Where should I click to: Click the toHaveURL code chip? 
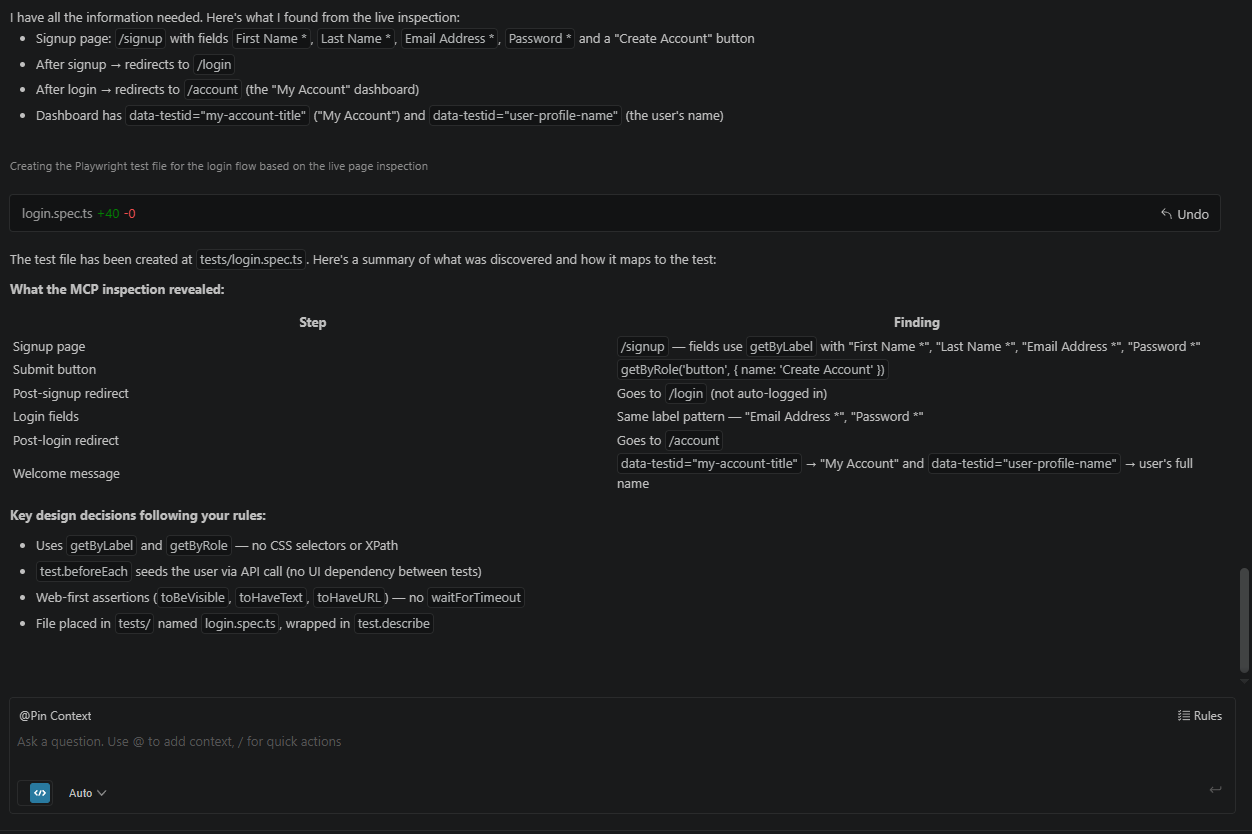point(350,598)
